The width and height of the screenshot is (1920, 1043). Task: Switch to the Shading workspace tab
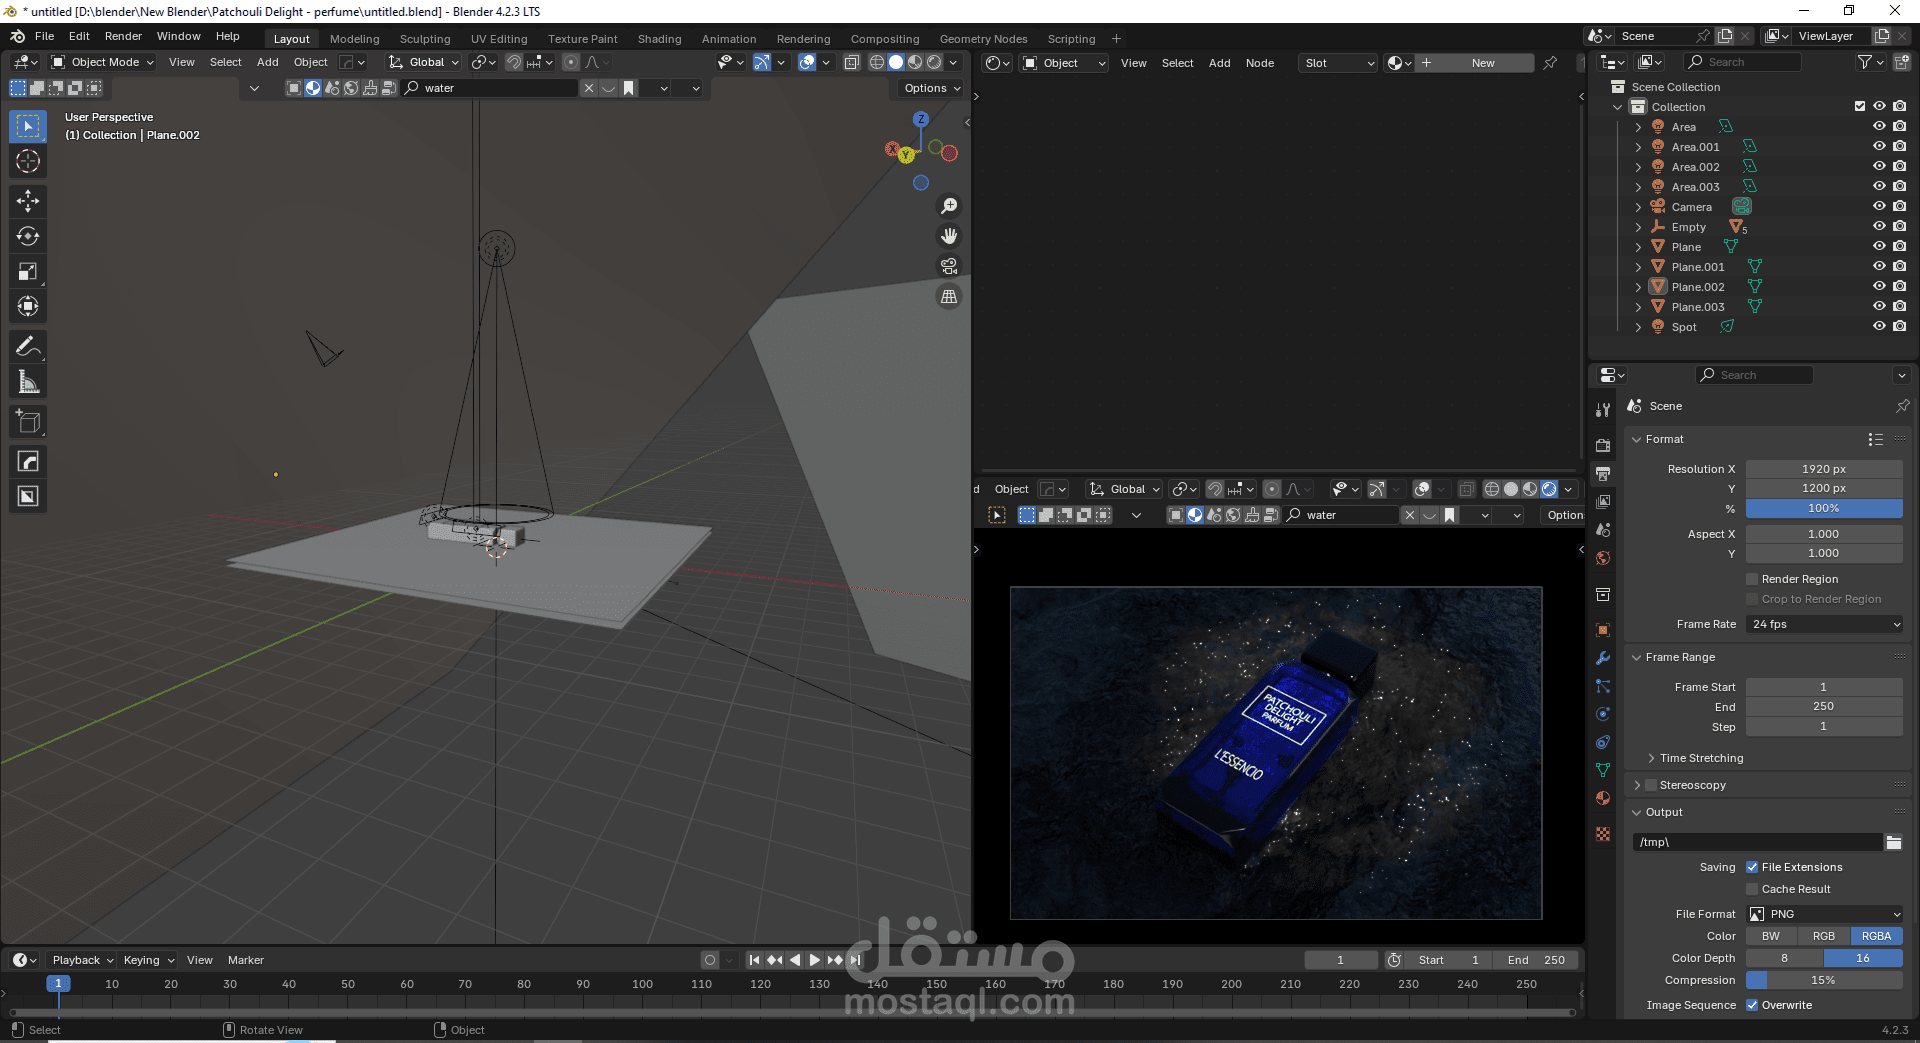click(x=659, y=39)
